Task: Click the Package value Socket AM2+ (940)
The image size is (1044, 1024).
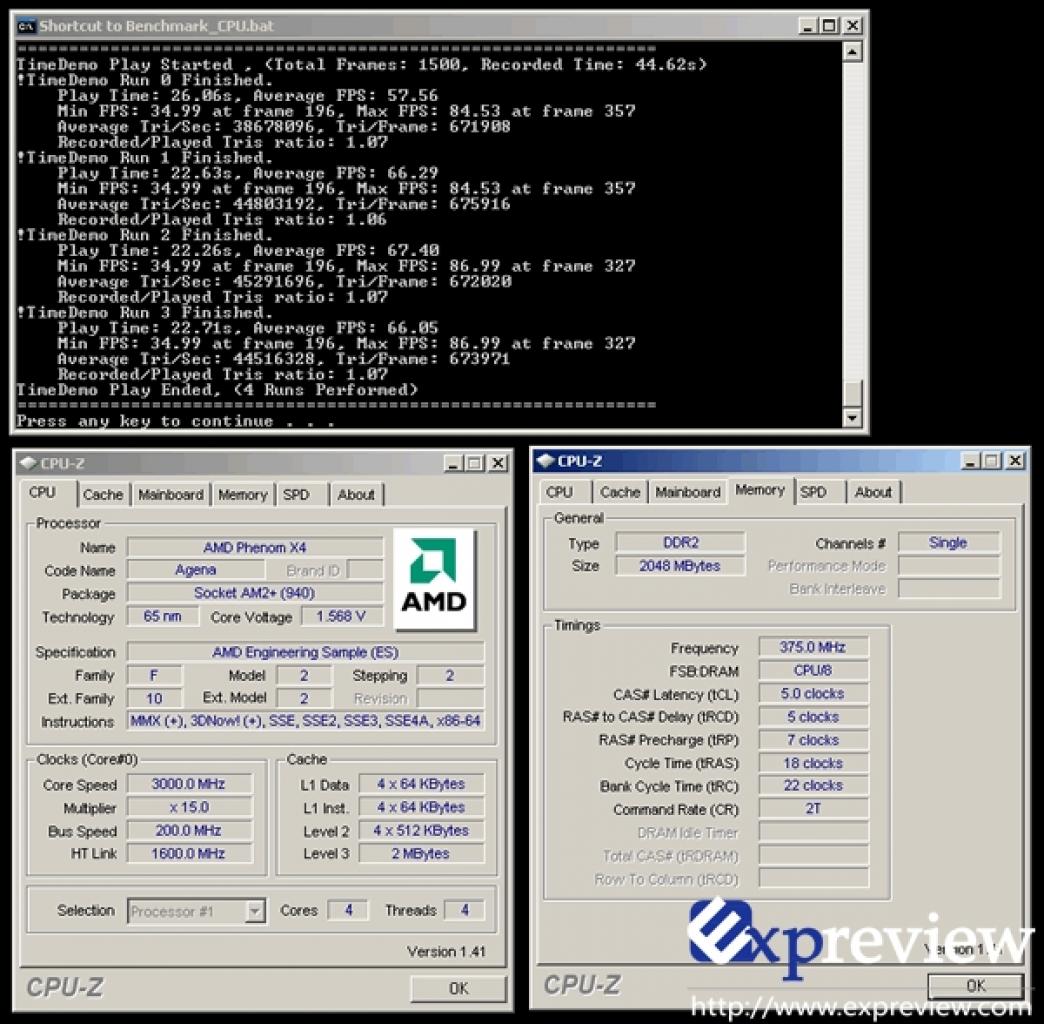Action: 255,593
